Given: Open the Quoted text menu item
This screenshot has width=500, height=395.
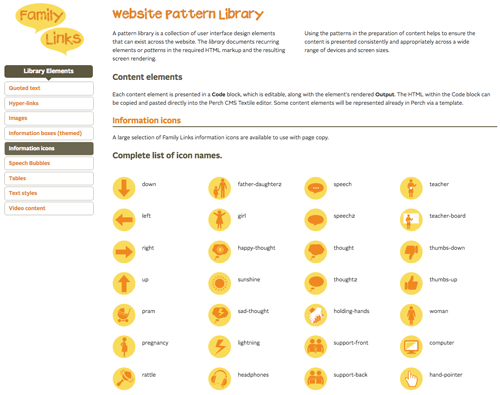Looking at the screenshot, I should (49, 88).
